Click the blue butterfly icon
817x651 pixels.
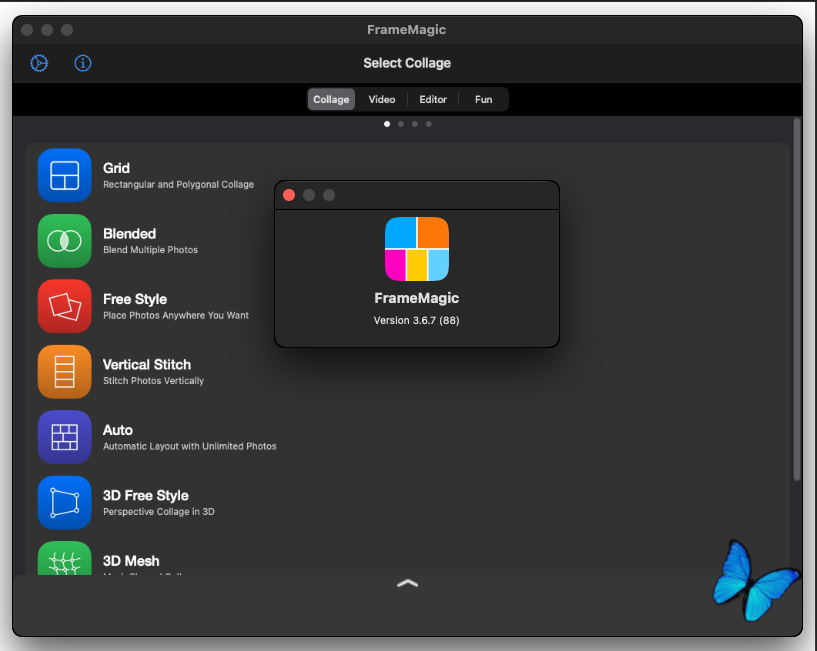756,580
